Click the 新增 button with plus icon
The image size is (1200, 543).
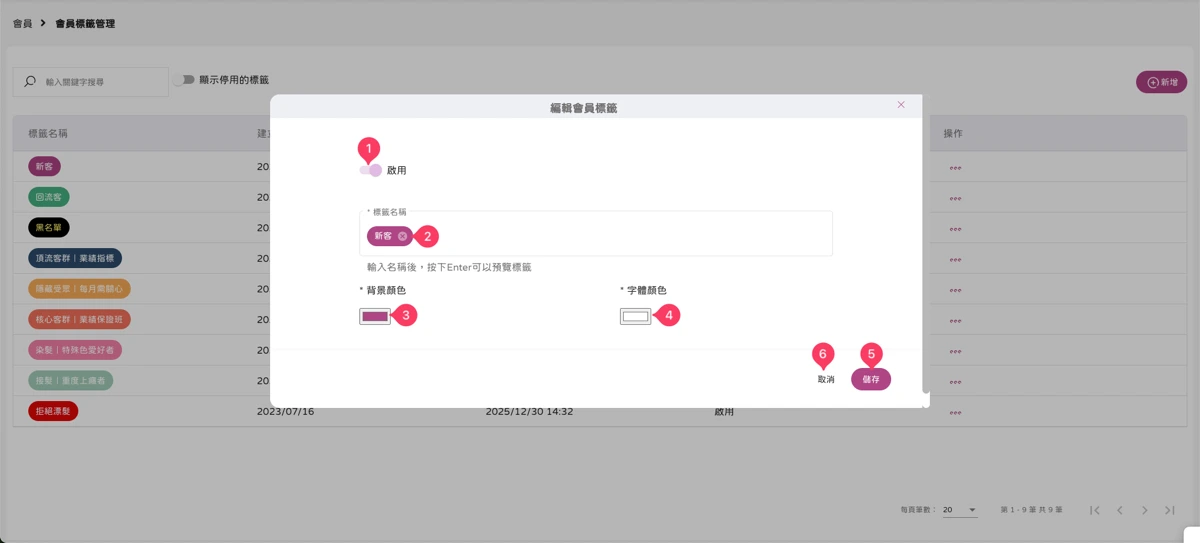[x=1162, y=82]
